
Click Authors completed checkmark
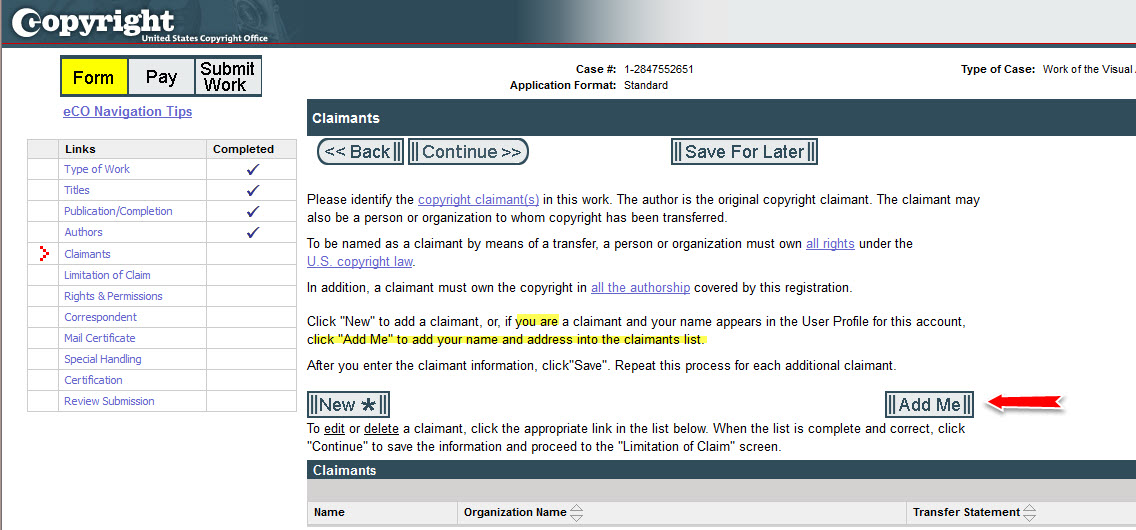(x=252, y=232)
